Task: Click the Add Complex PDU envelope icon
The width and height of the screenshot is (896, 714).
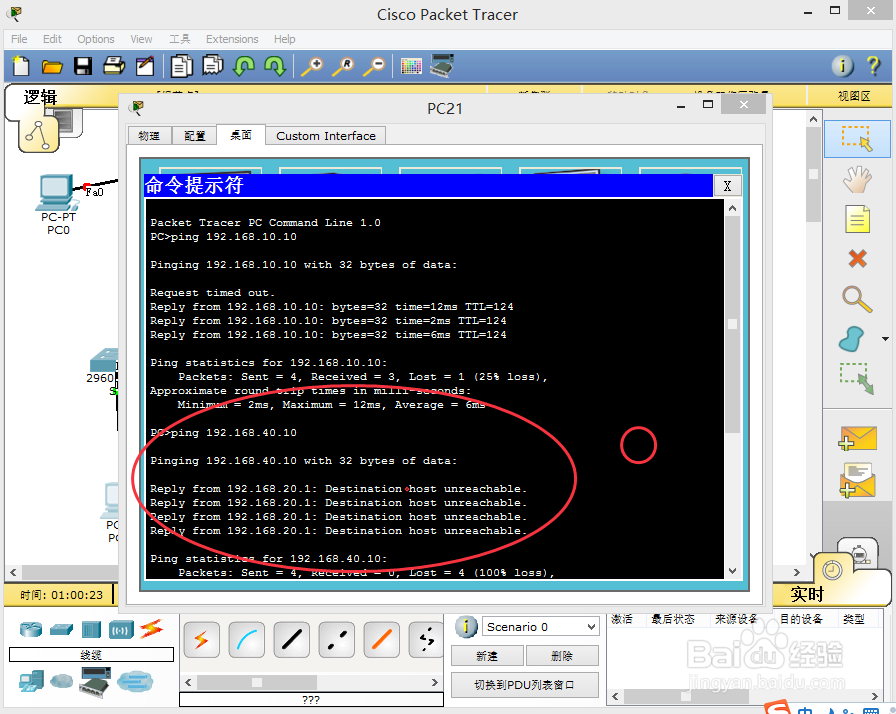Action: pyautogui.click(x=857, y=480)
